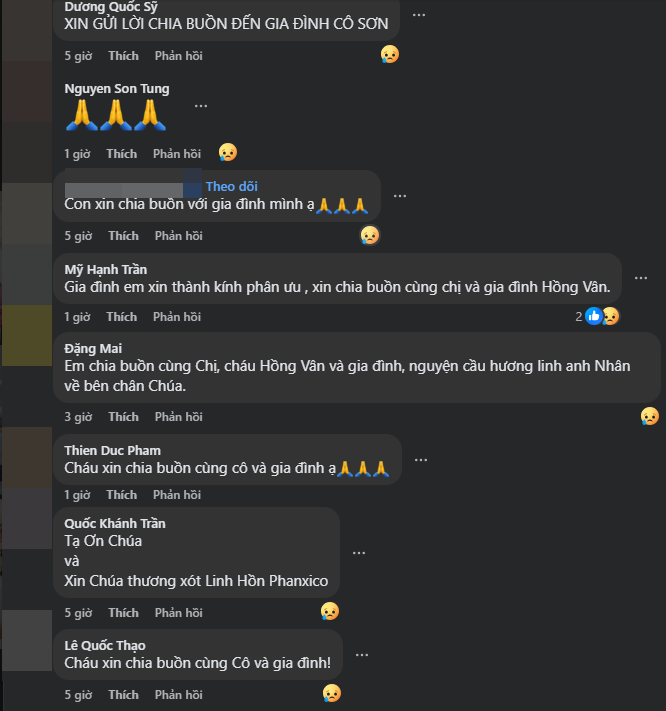Like Dương Quốc Sỹ's comment with Thích
666x711 pixels.
pos(123,56)
